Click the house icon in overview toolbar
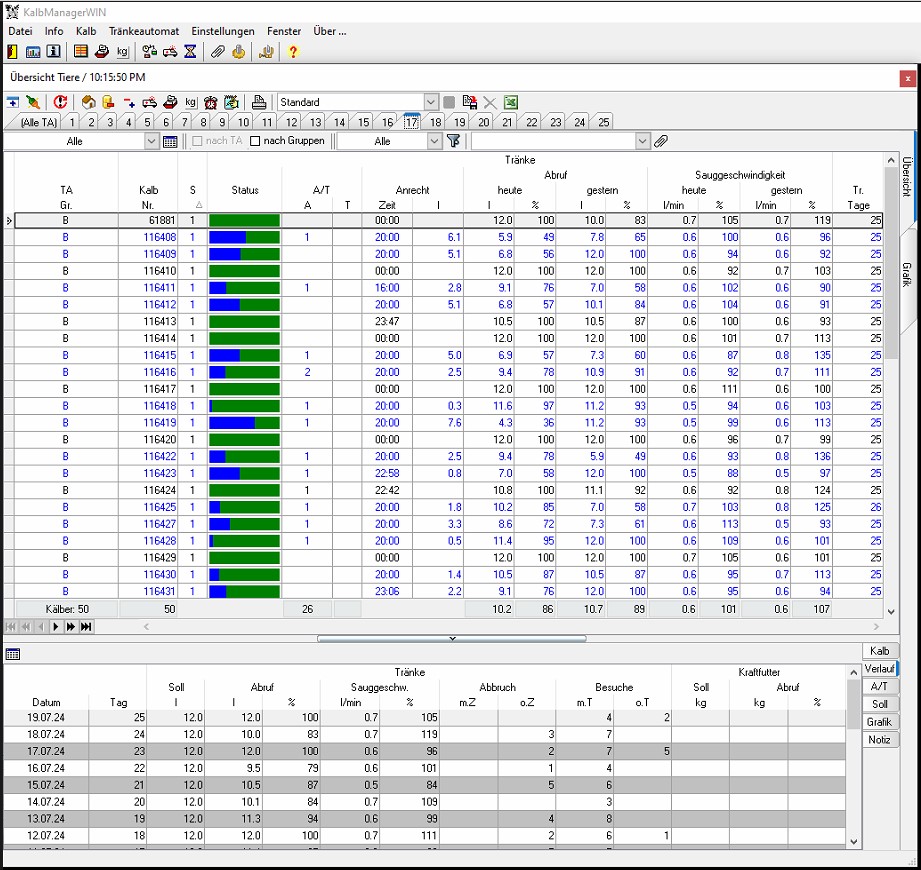The image size is (921, 870). pyautogui.click(x=88, y=102)
